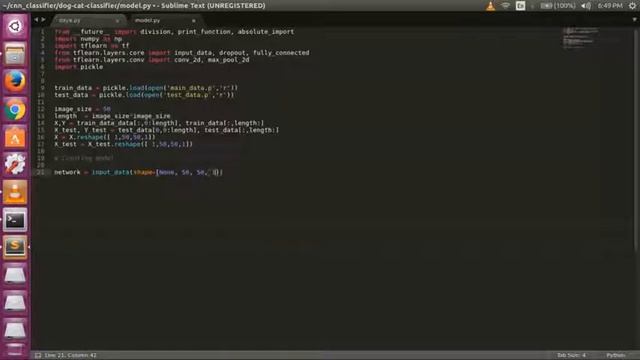The image size is (640, 360).
Task: Click the 'from tflearn.layers.core import' line
Action: [x=182, y=53]
